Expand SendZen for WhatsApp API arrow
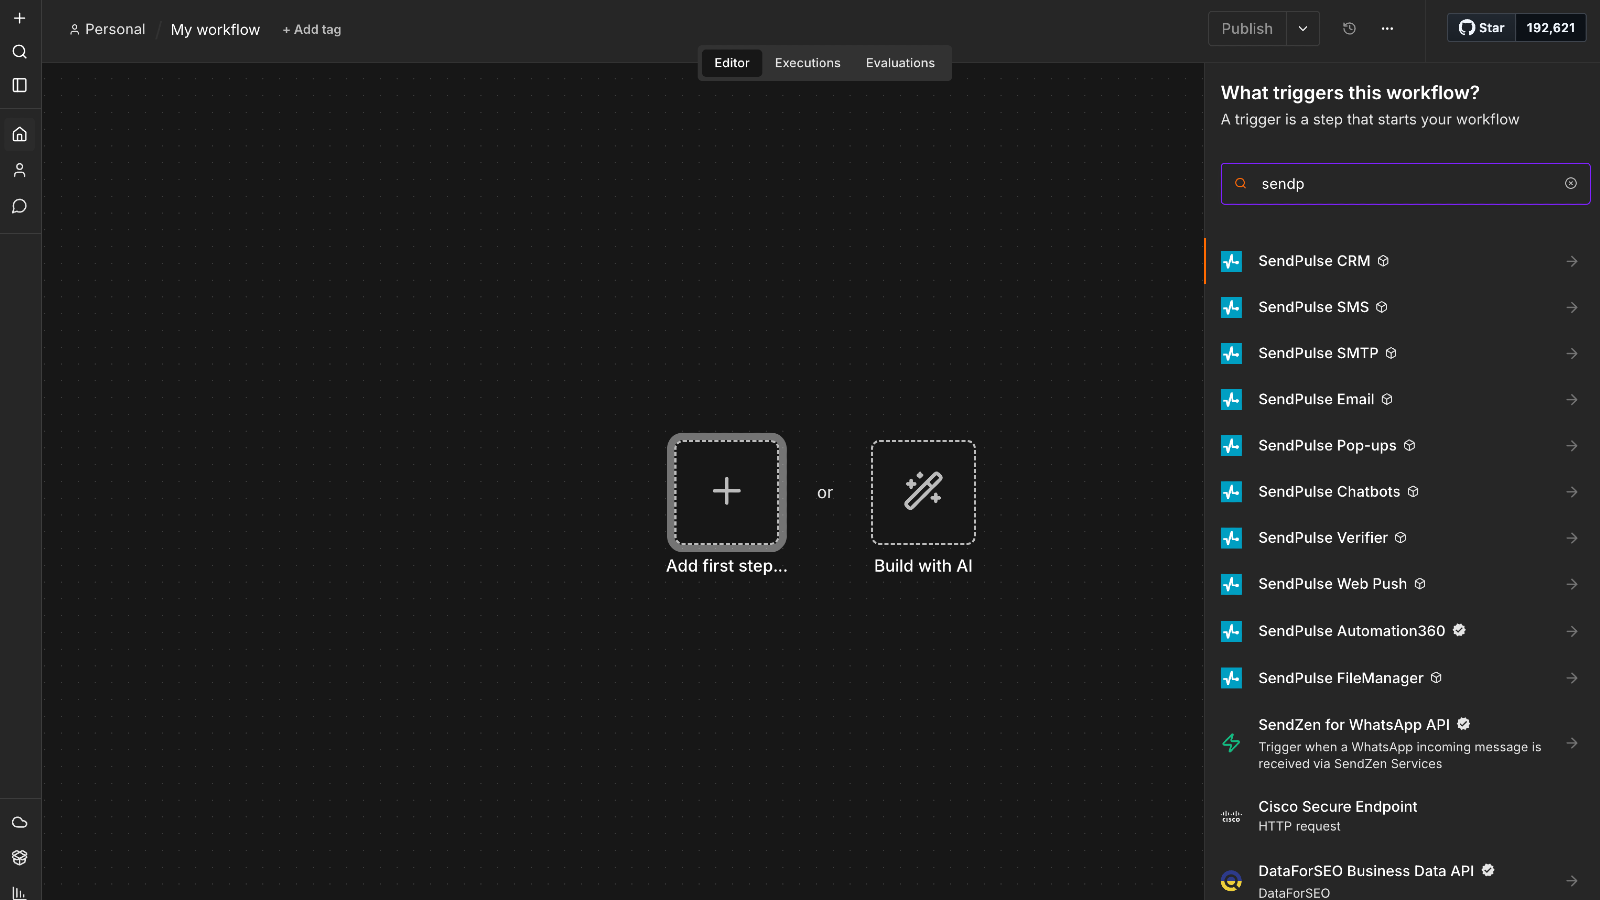 coord(1572,743)
